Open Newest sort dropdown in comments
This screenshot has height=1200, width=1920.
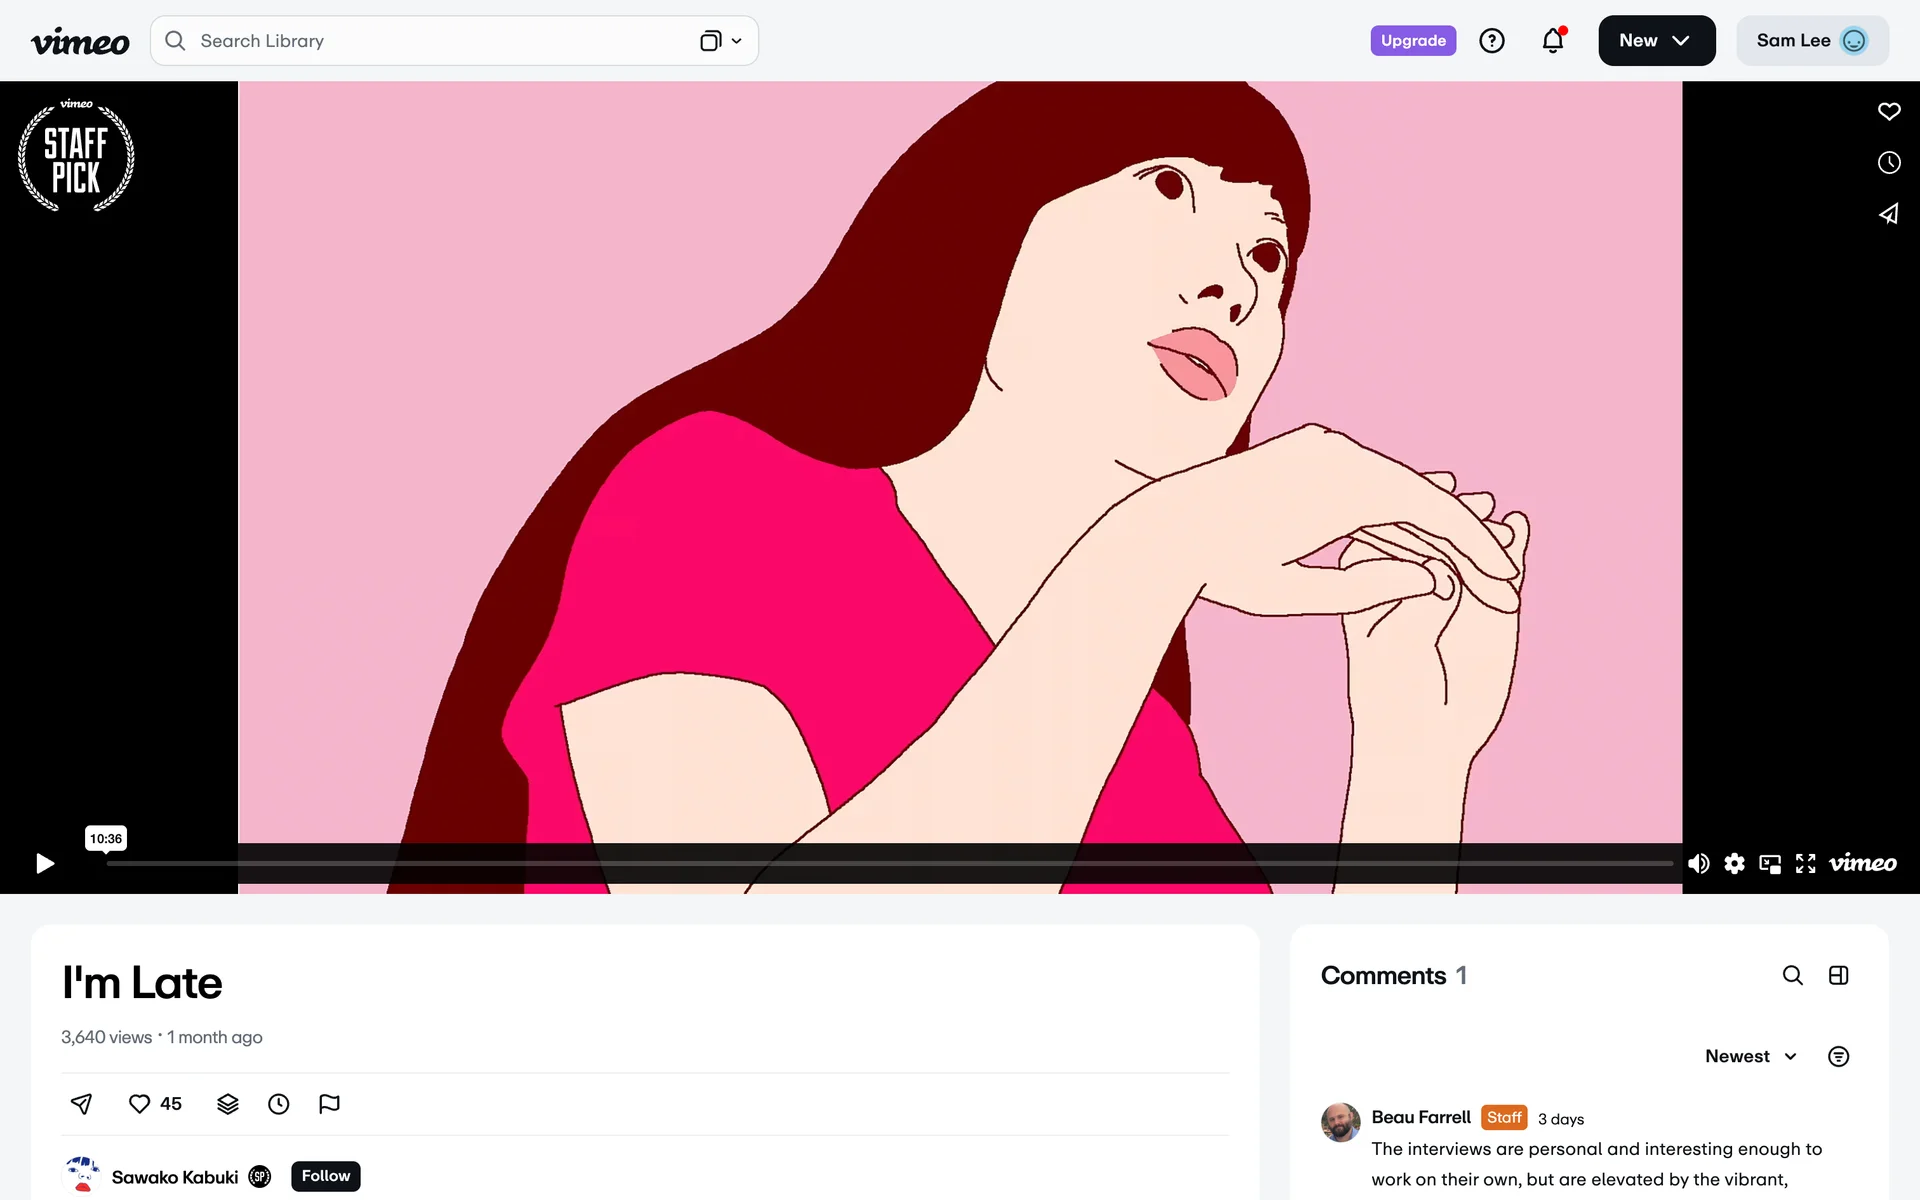[x=1751, y=1057]
